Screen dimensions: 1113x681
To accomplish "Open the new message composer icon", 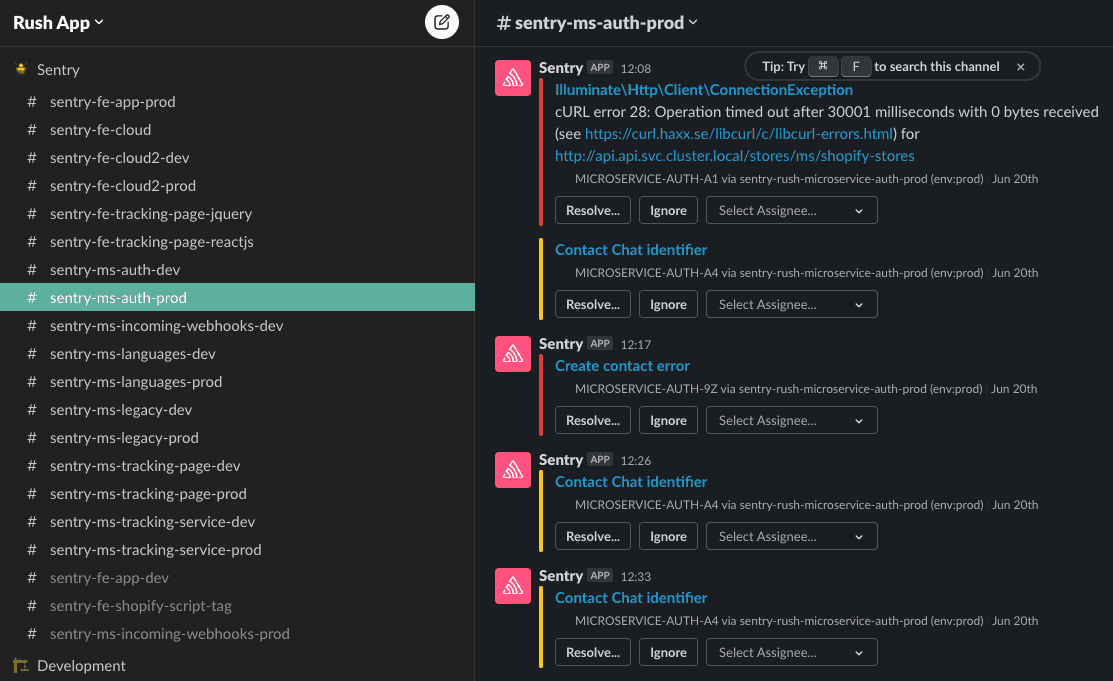I will 441,22.
